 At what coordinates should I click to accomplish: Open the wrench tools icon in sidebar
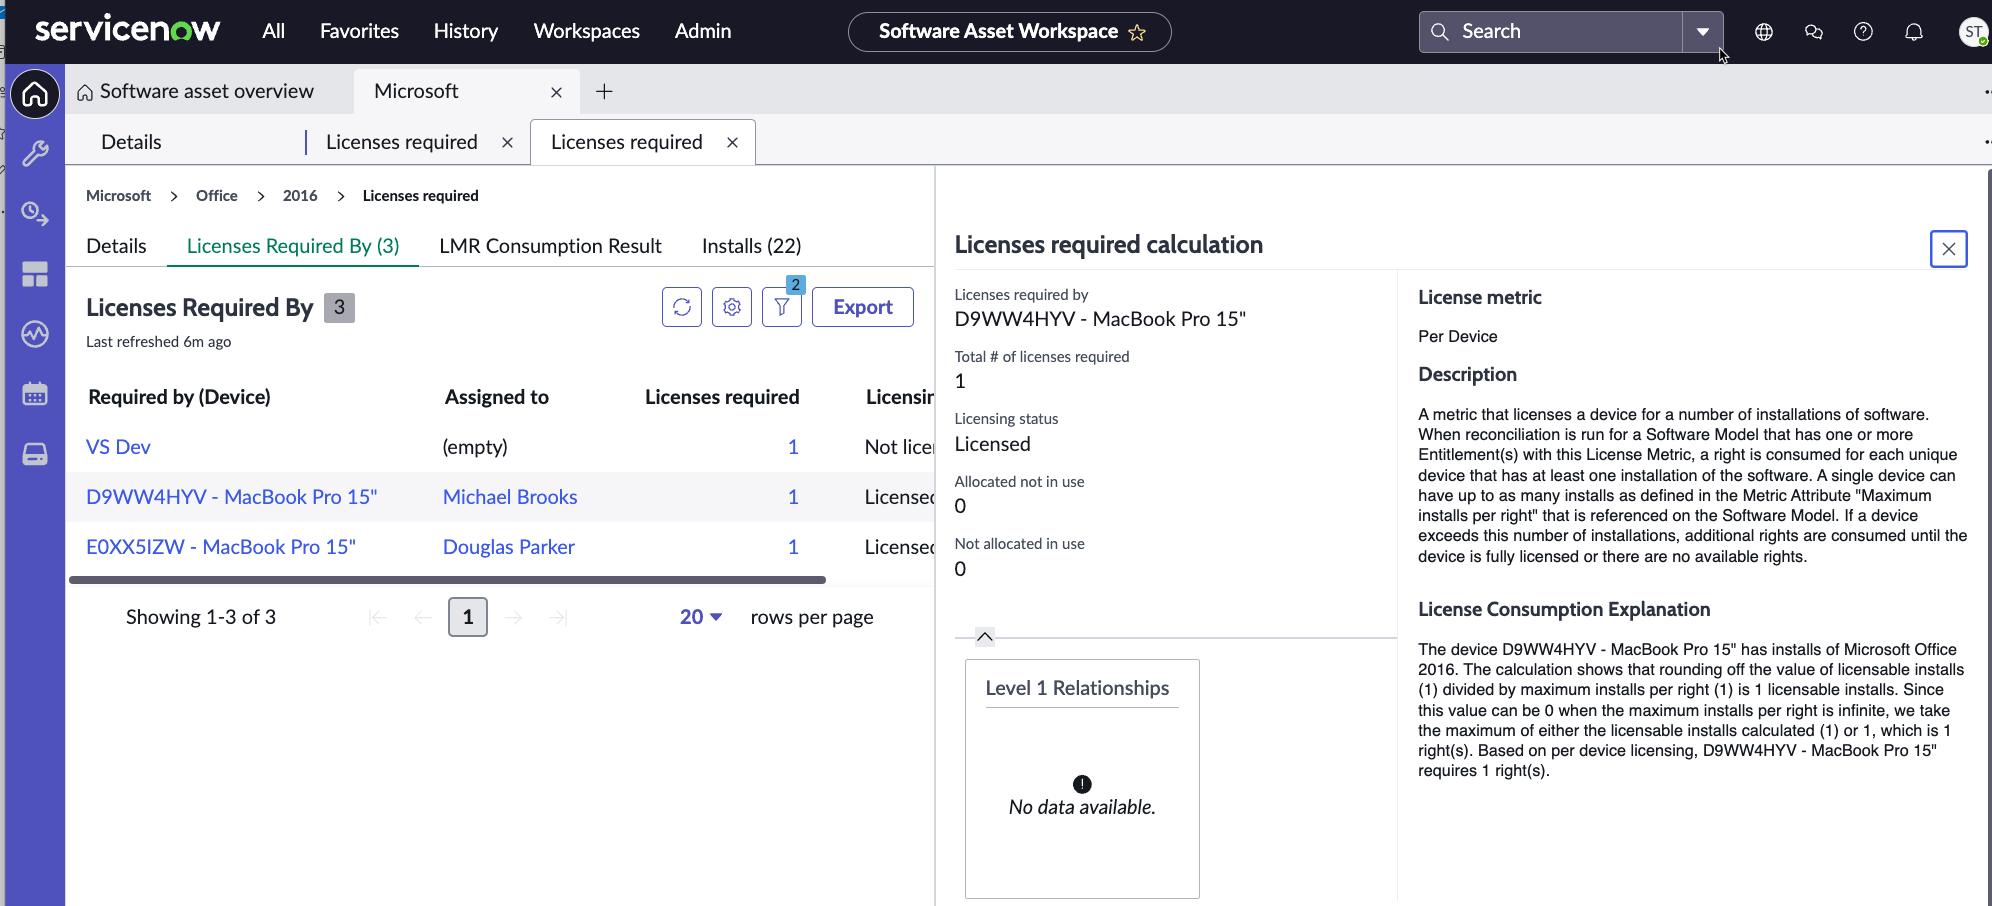[35, 153]
